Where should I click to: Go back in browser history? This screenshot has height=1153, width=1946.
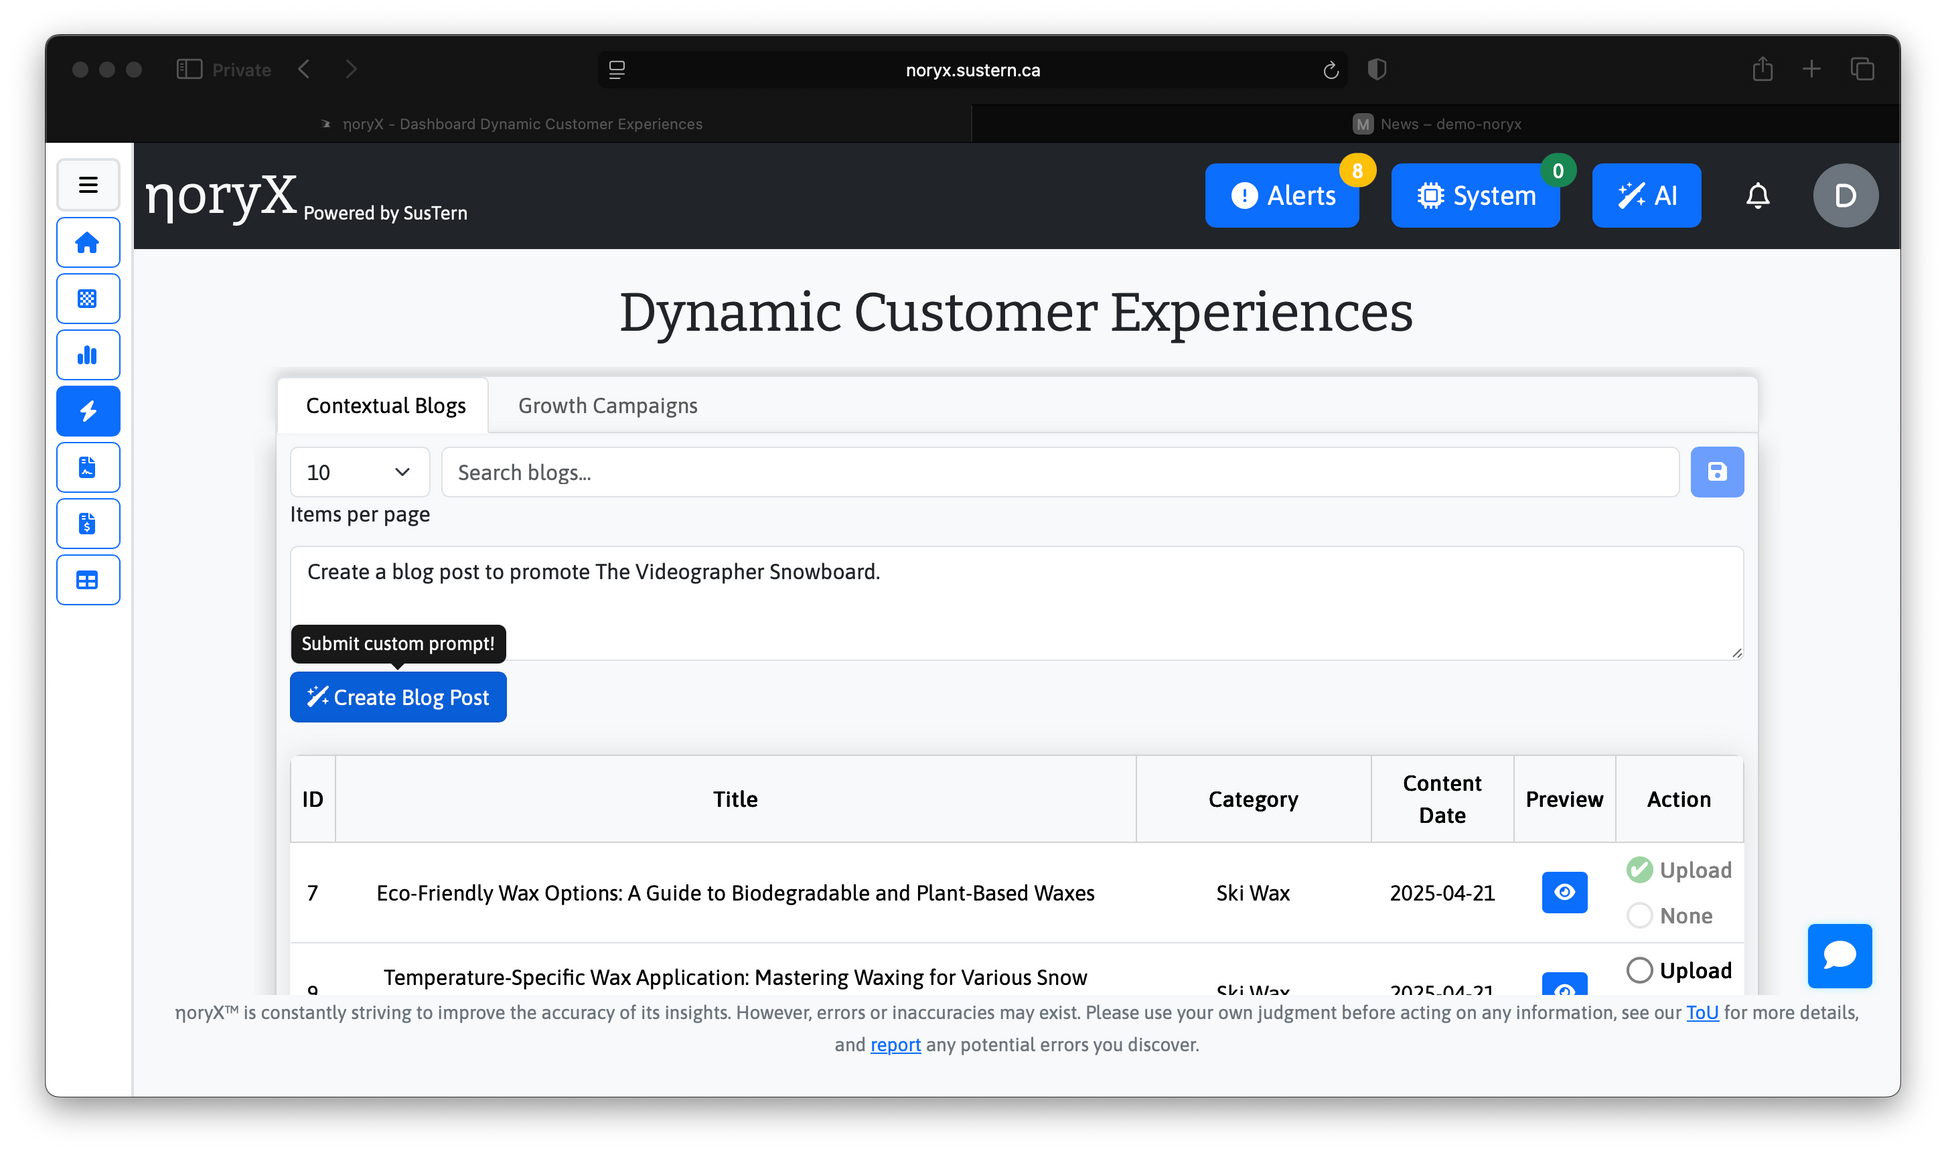(x=304, y=69)
